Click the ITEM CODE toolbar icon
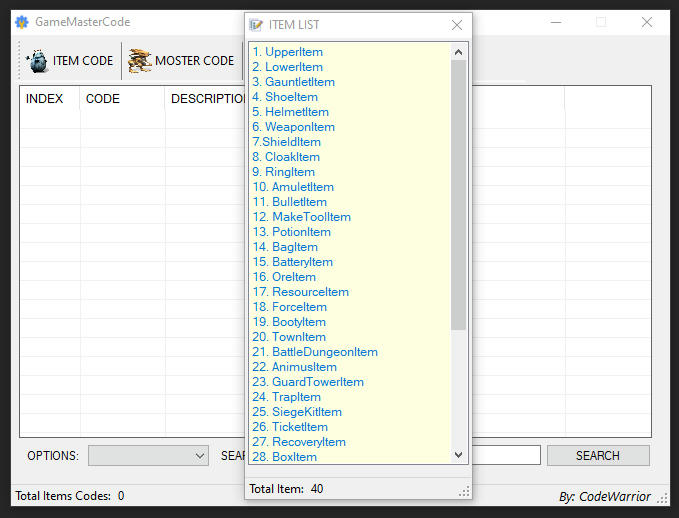 click(37, 61)
